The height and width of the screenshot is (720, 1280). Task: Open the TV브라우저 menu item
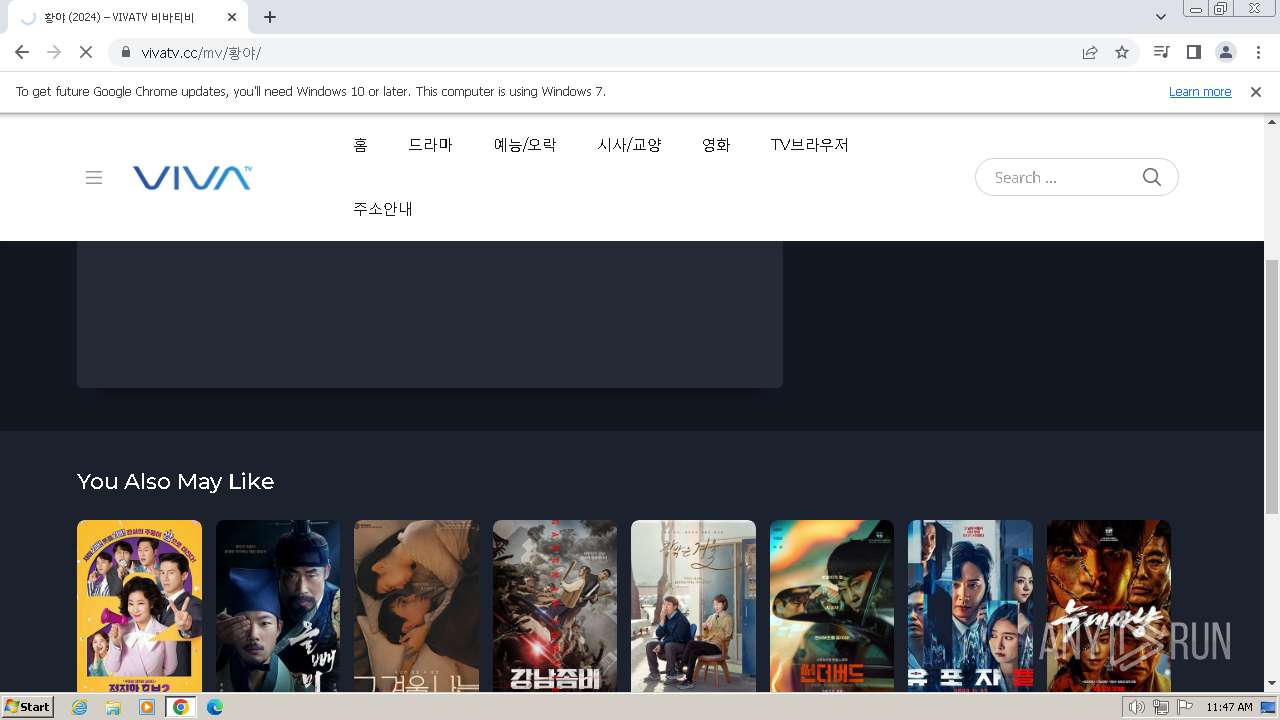pyautogui.click(x=809, y=145)
